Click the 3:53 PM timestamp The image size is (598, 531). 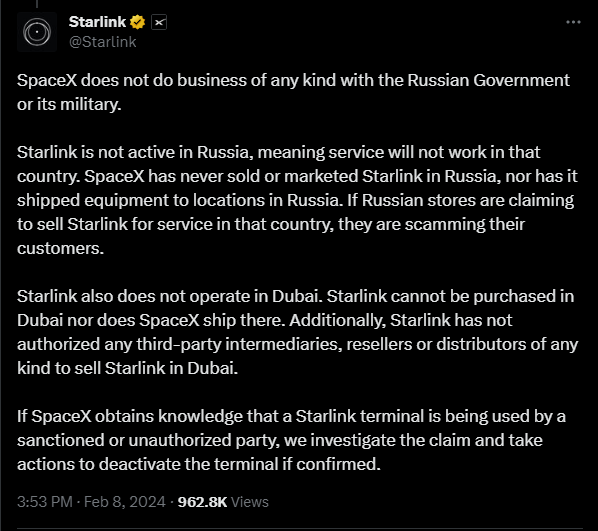click(45, 502)
